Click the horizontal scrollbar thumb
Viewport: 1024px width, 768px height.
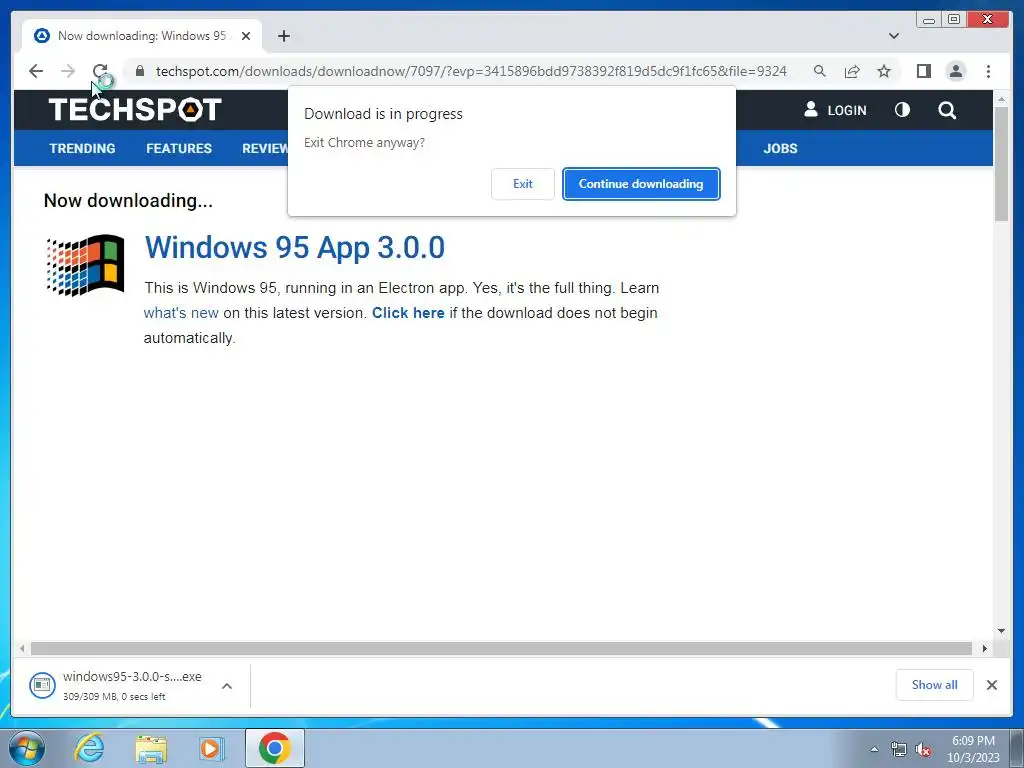[501, 648]
